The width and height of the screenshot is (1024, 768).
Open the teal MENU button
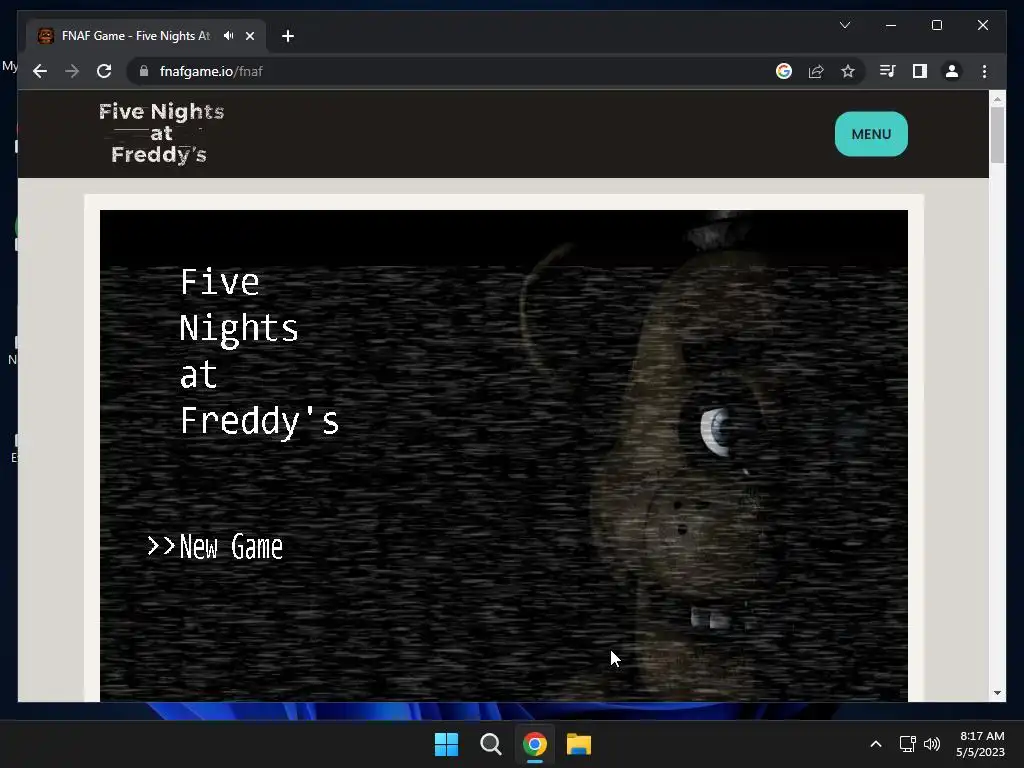click(871, 134)
